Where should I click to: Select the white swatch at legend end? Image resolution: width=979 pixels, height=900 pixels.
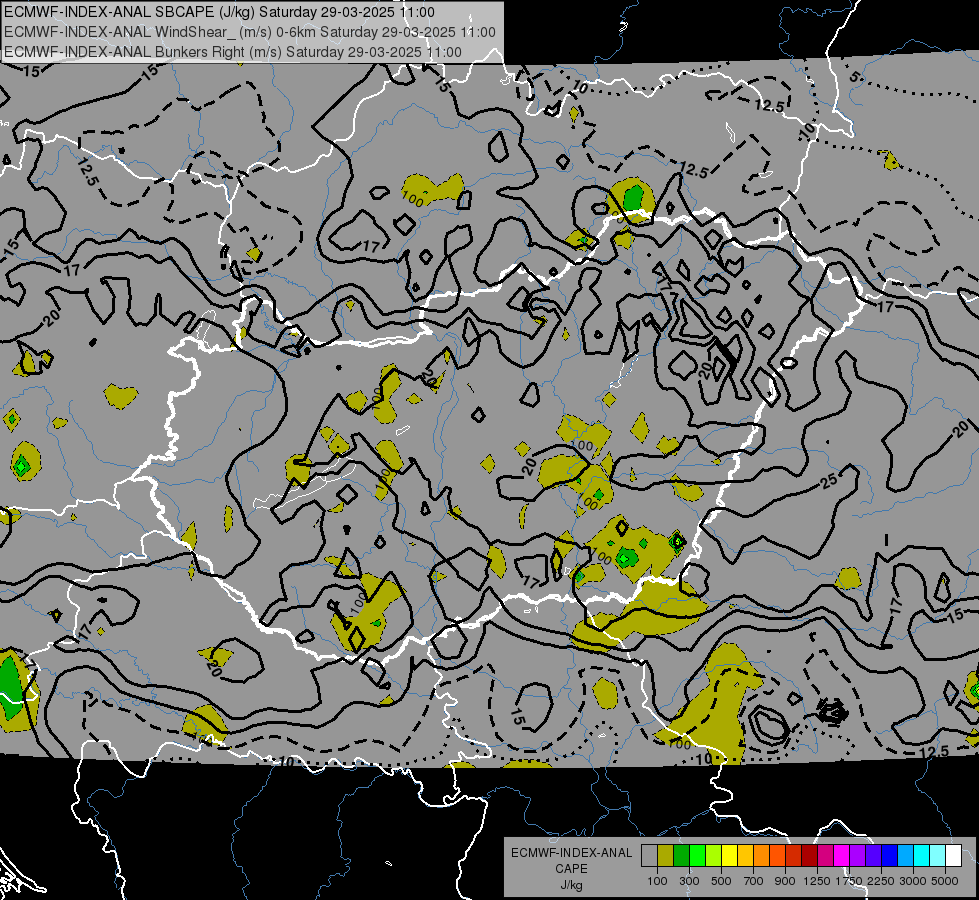point(953,856)
